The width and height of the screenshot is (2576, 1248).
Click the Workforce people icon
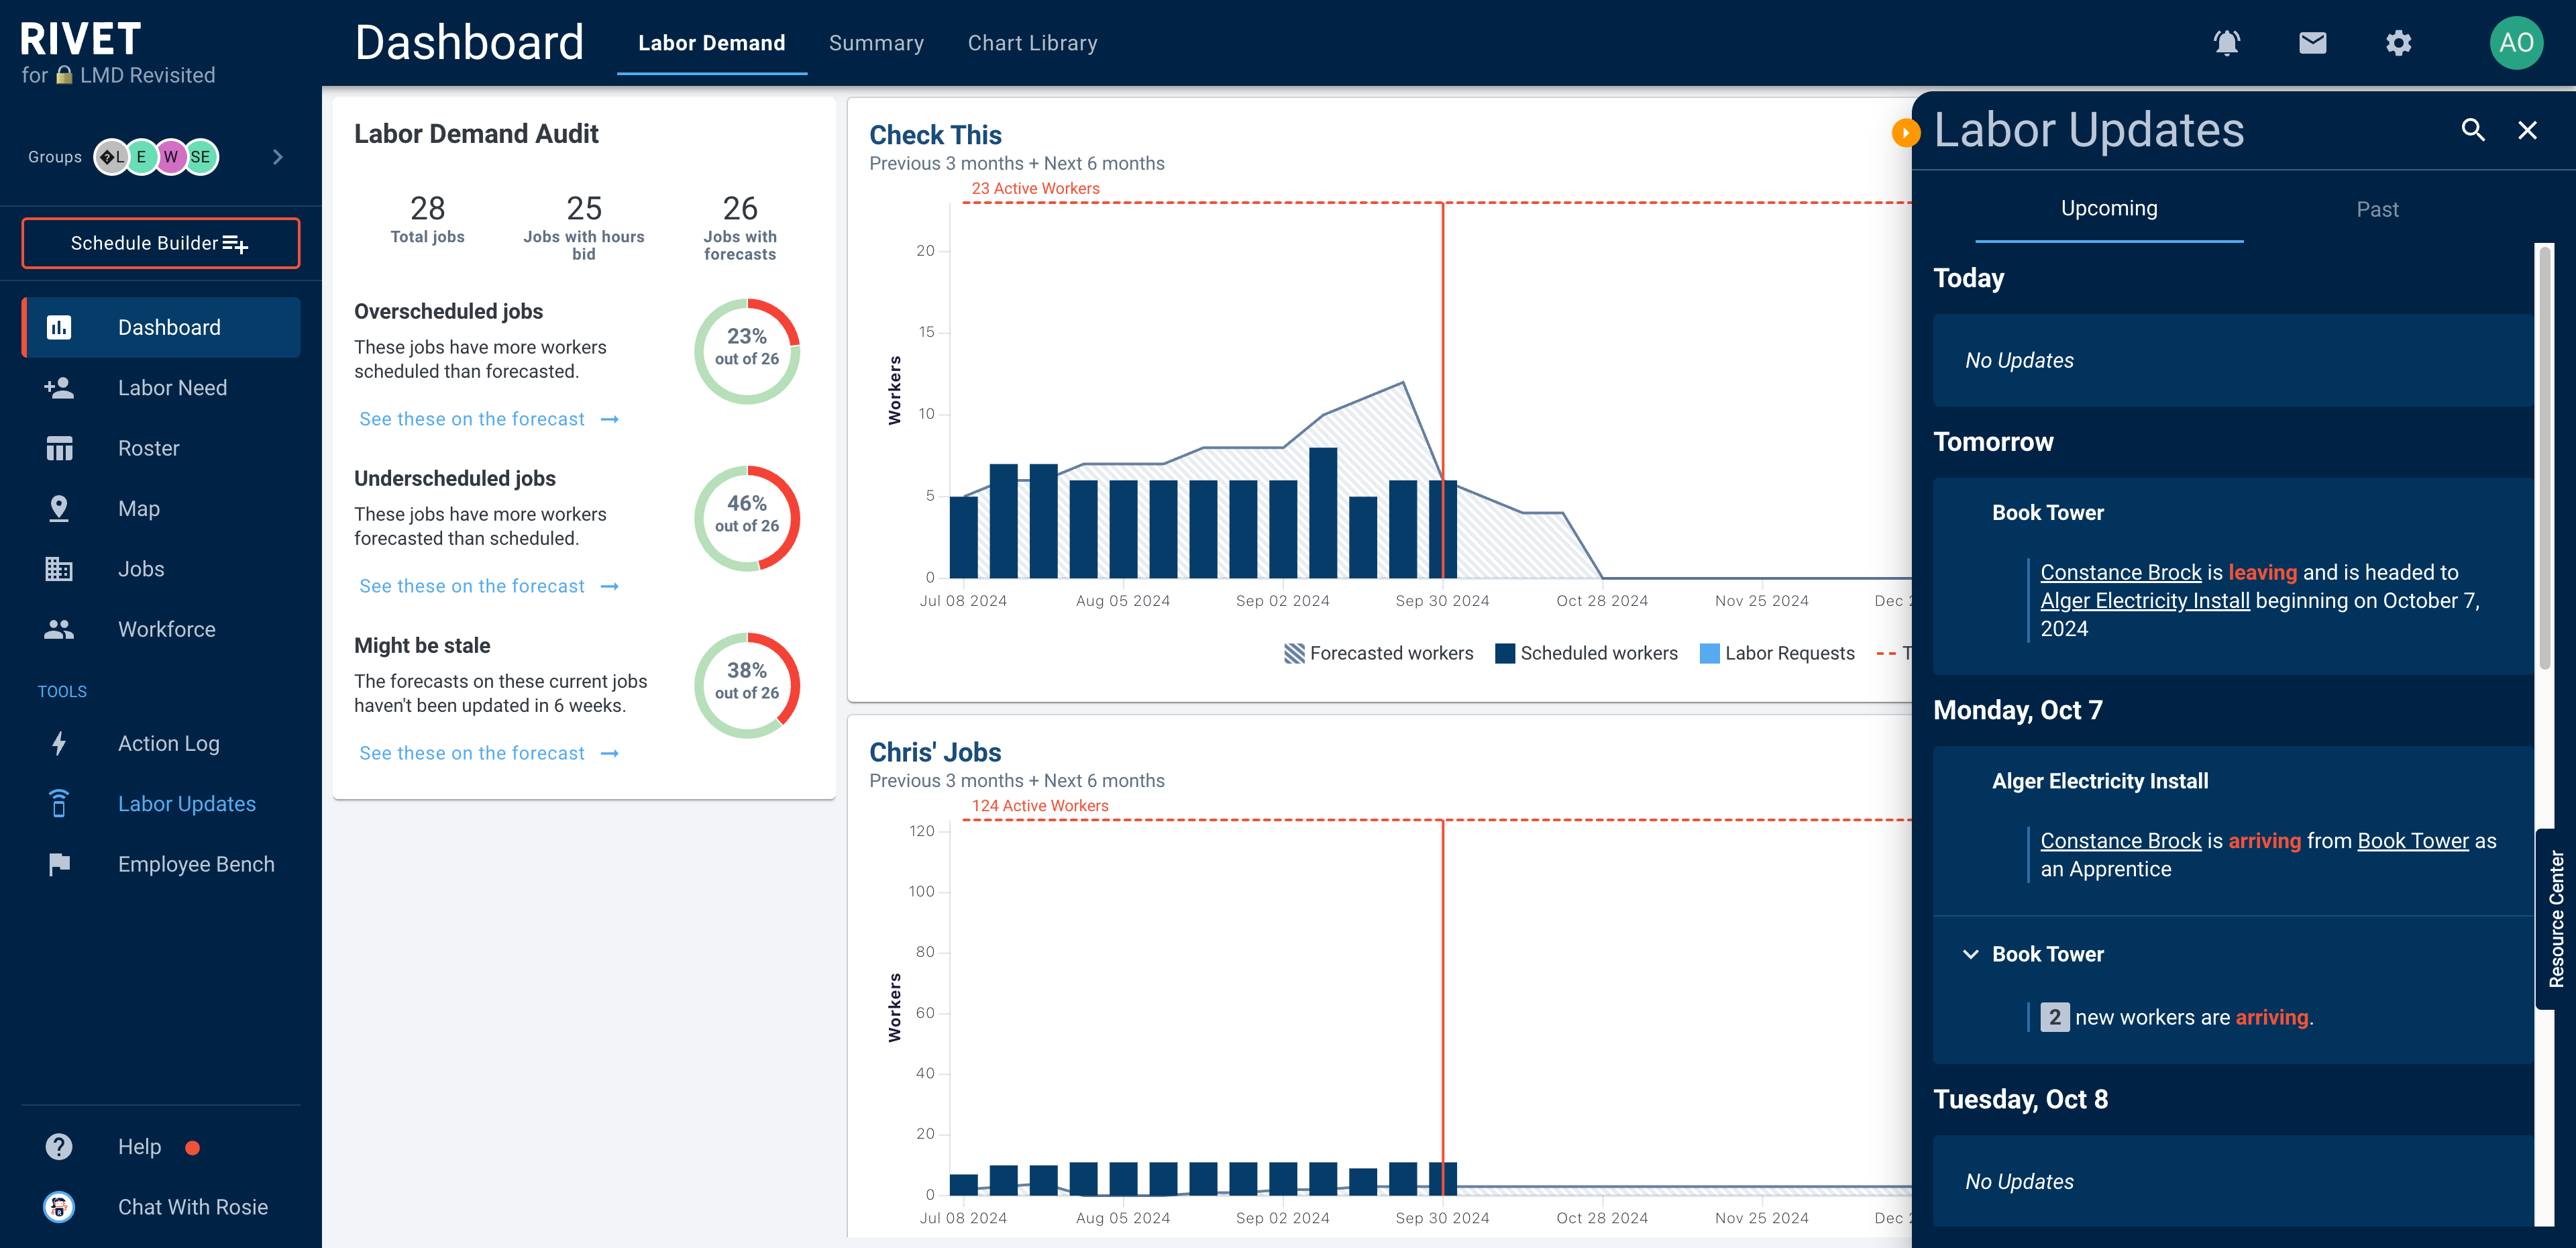point(59,629)
